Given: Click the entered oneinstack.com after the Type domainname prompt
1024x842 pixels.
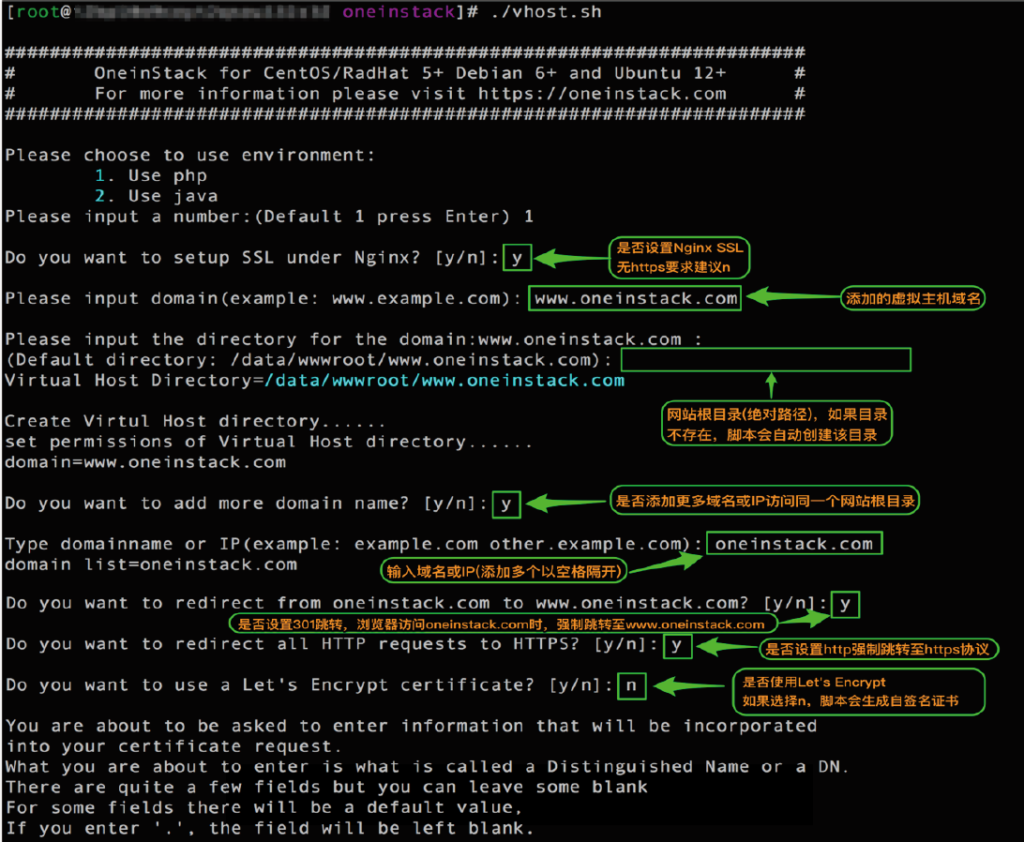Looking at the screenshot, I should tap(794, 543).
